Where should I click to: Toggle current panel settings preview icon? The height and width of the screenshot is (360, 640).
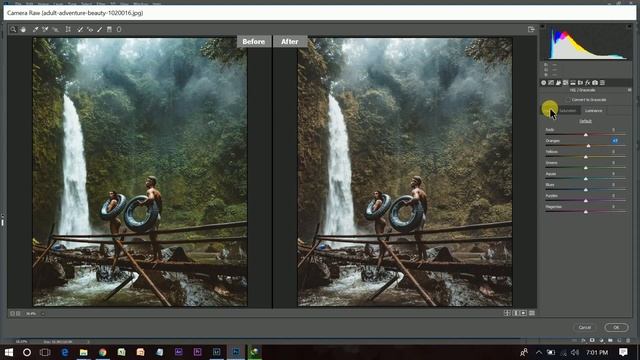click(x=532, y=313)
